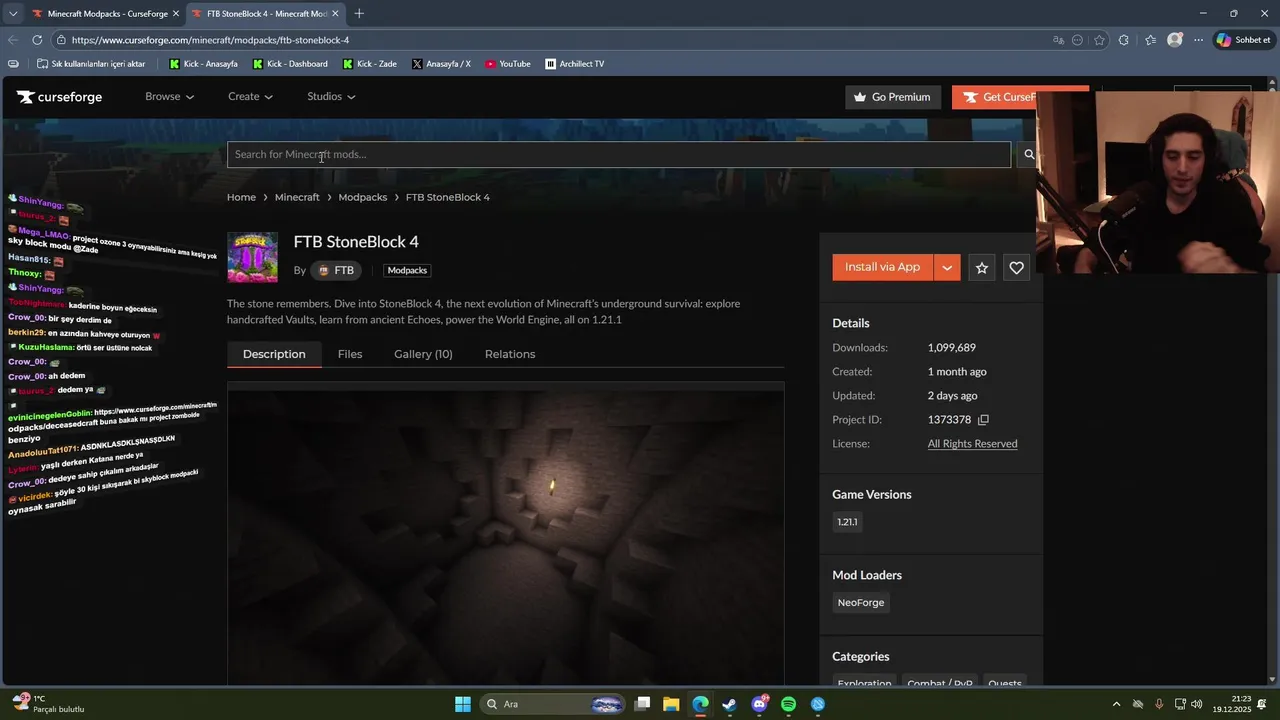
Task: Click the Modpacks category tag
Action: (x=407, y=270)
